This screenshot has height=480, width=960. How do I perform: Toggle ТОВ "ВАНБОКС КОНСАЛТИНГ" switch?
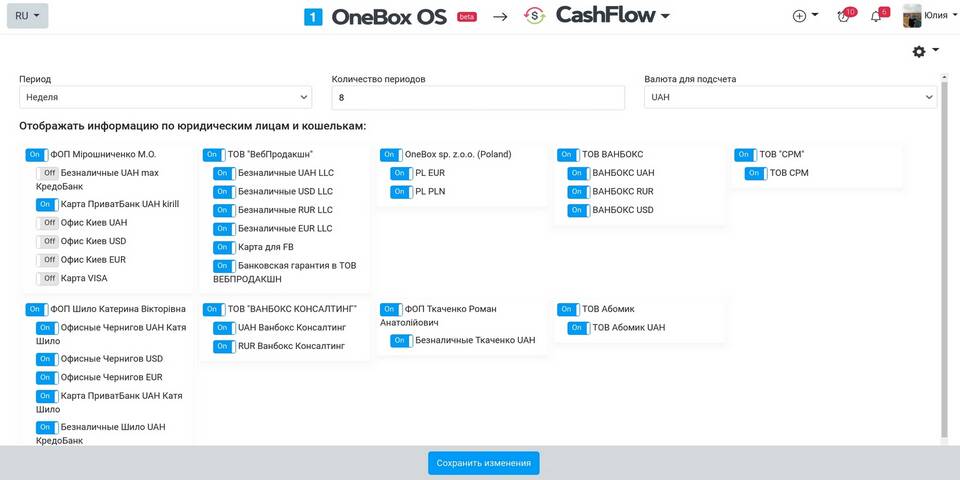click(x=214, y=309)
